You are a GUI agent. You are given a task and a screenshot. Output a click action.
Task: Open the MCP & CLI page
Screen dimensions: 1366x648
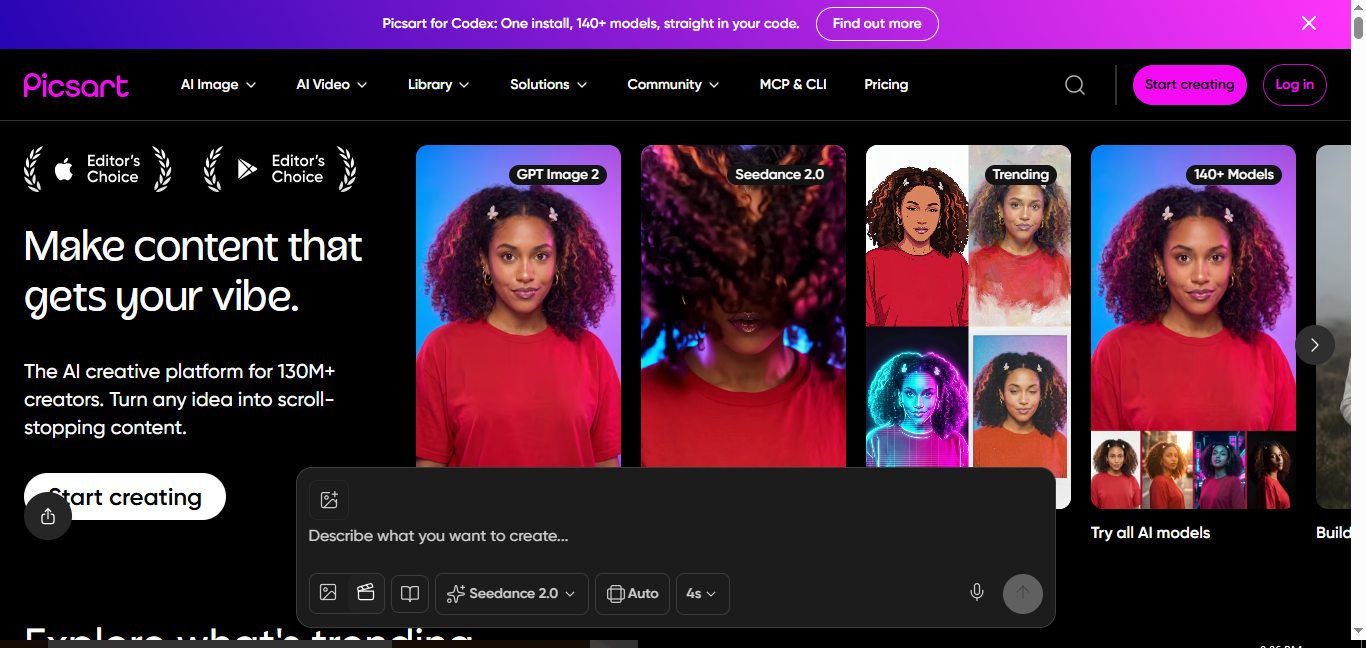click(793, 85)
